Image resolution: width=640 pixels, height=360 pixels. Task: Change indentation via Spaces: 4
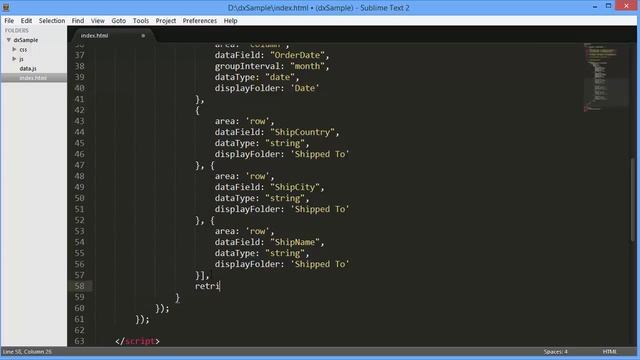(x=556, y=352)
